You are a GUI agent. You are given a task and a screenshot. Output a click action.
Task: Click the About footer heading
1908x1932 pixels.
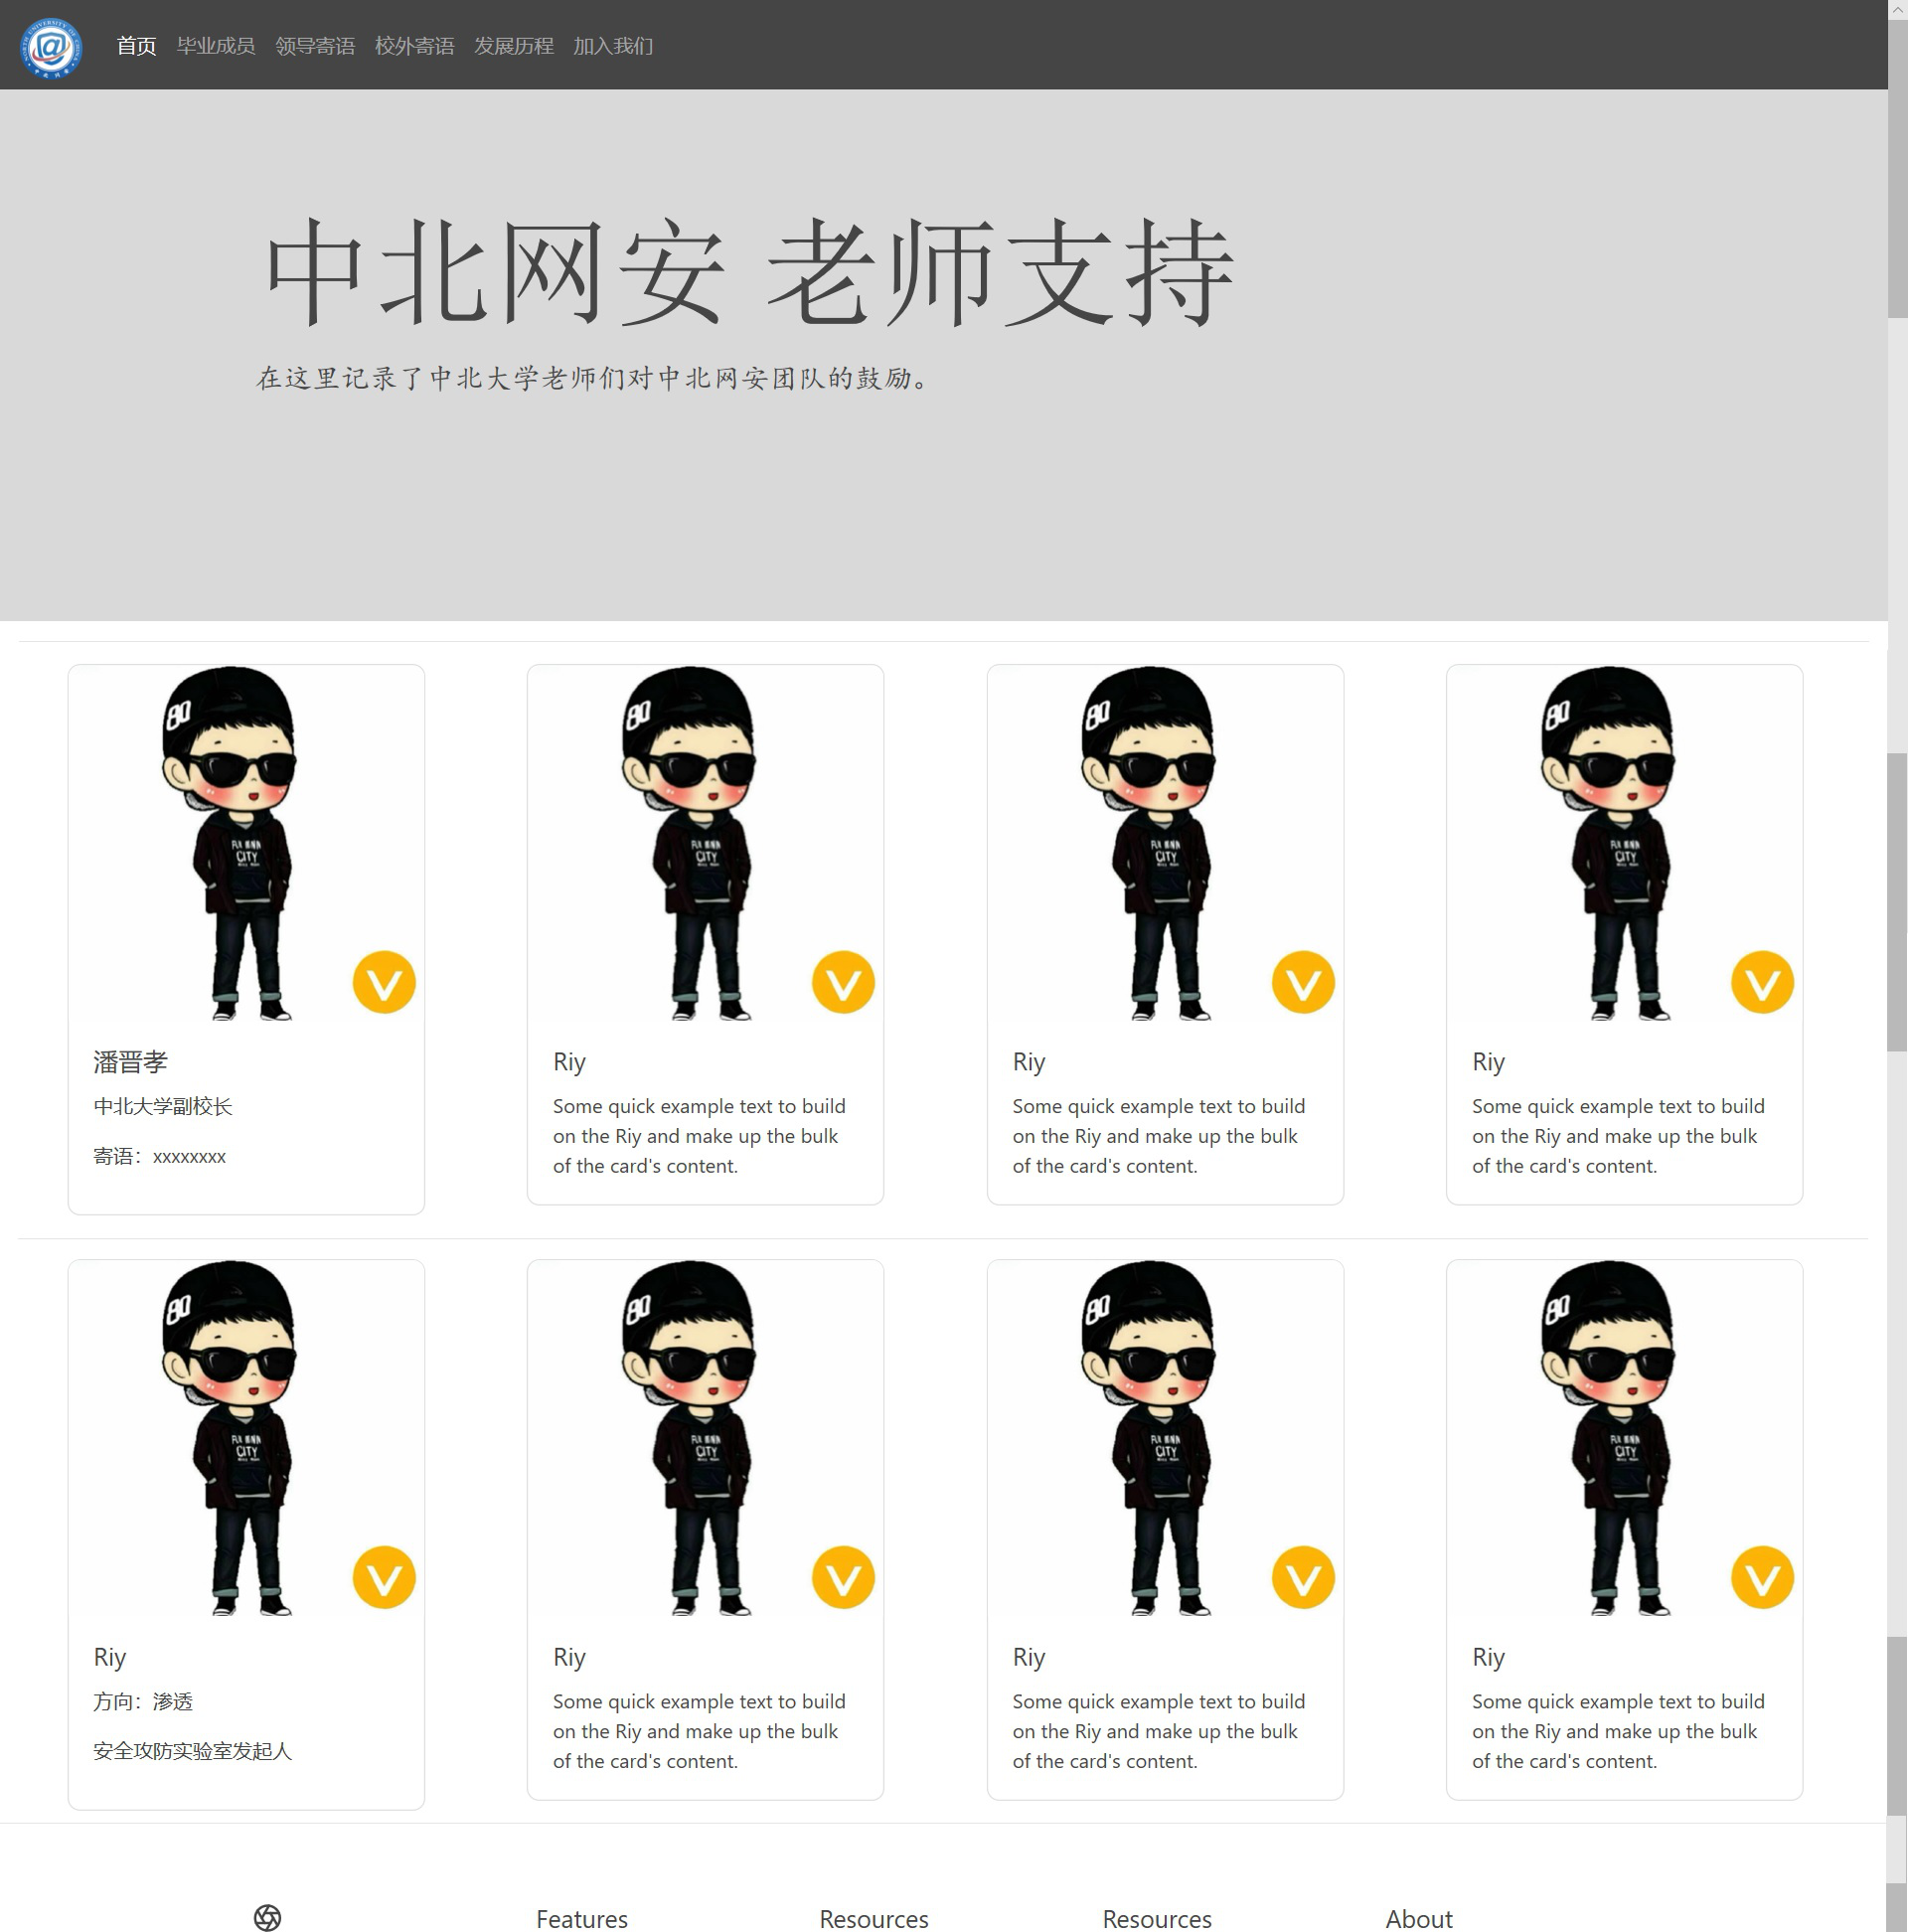(1418, 1918)
